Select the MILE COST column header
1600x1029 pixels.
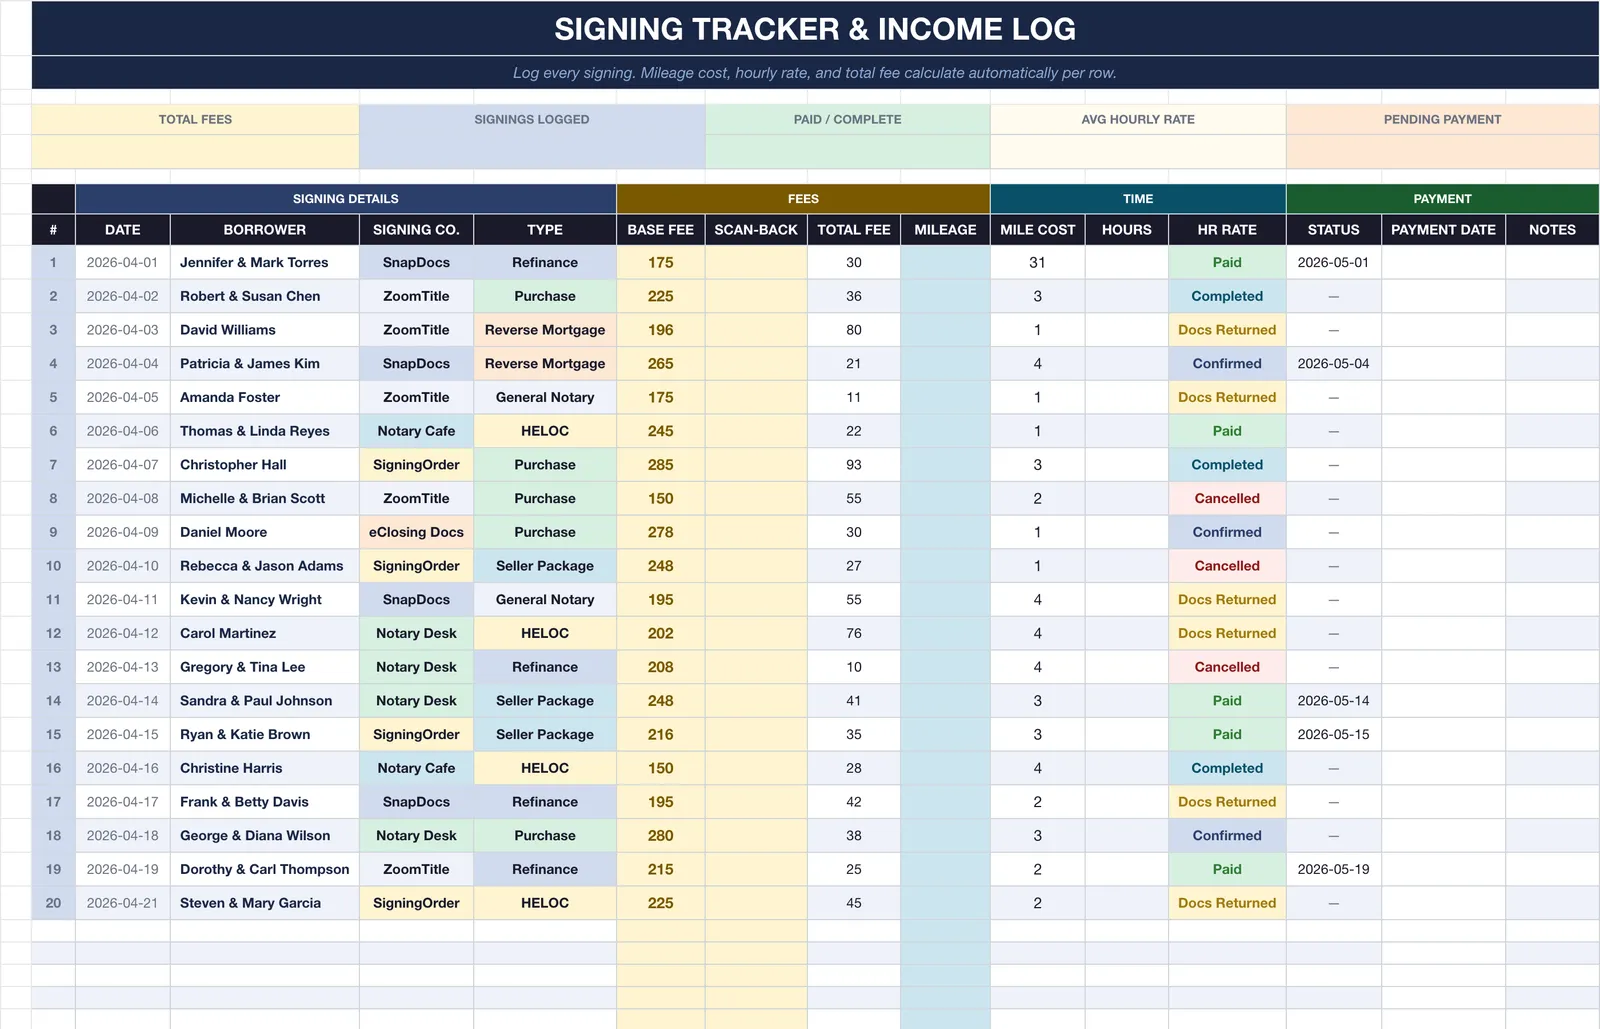(1038, 230)
